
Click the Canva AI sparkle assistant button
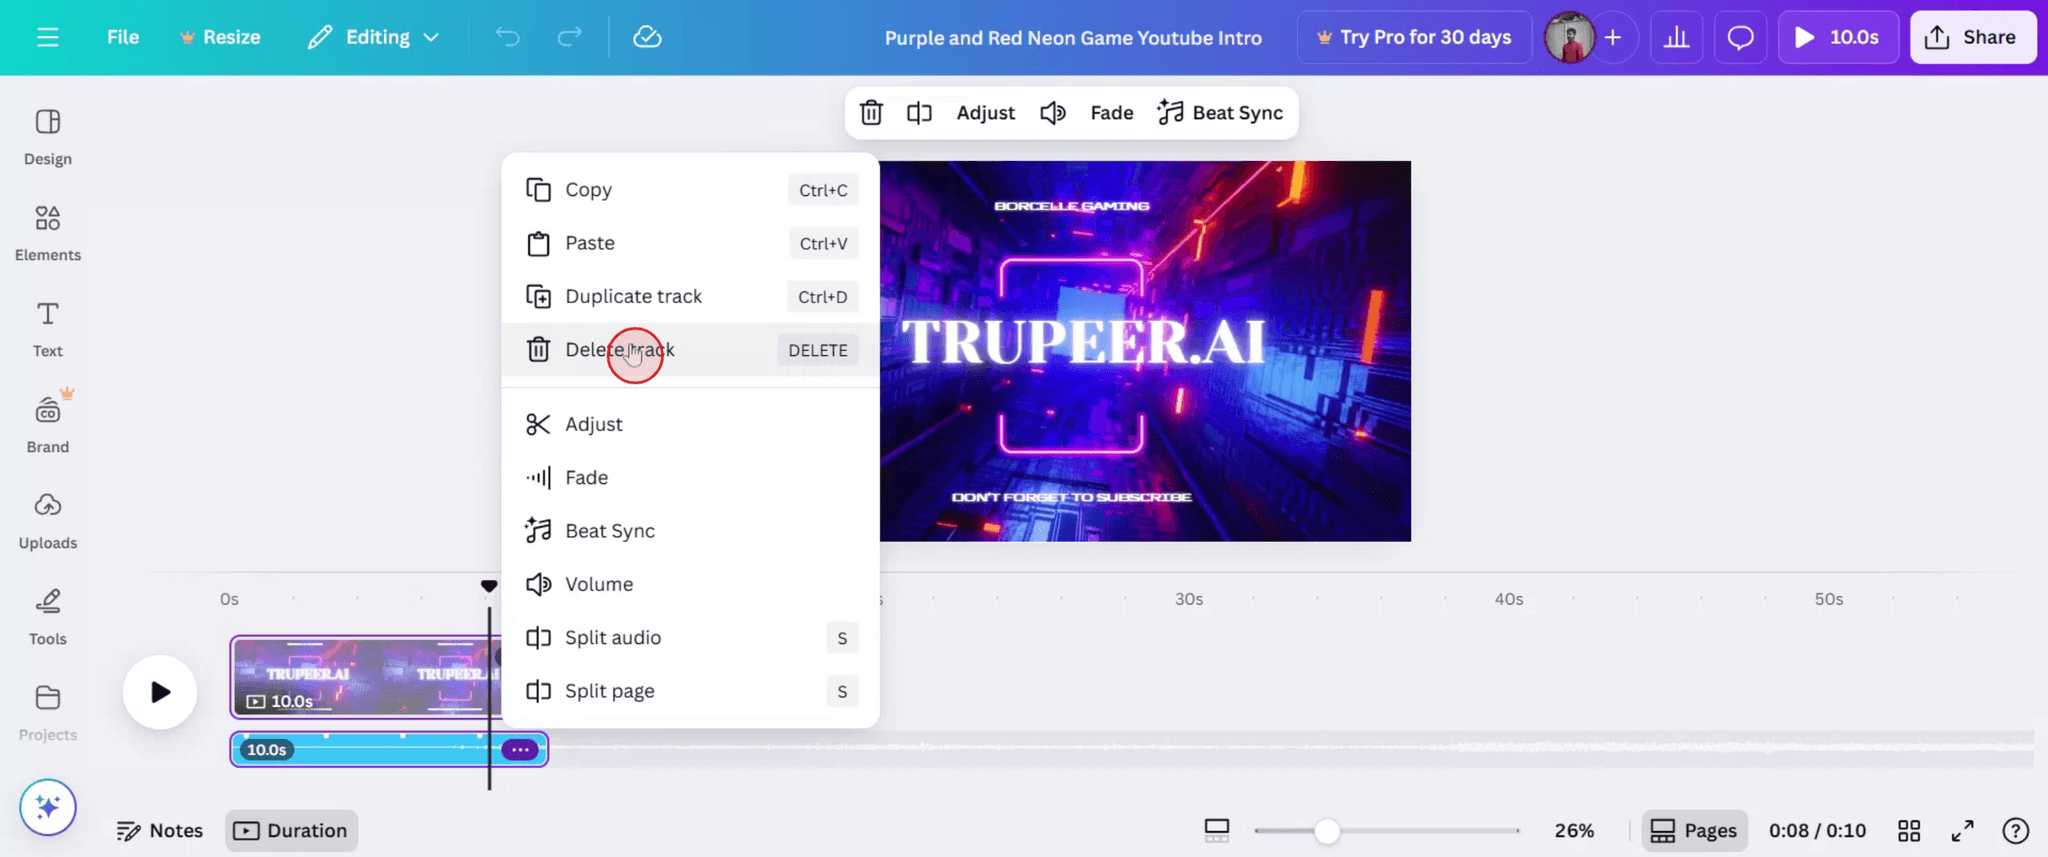(x=48, y=807)
